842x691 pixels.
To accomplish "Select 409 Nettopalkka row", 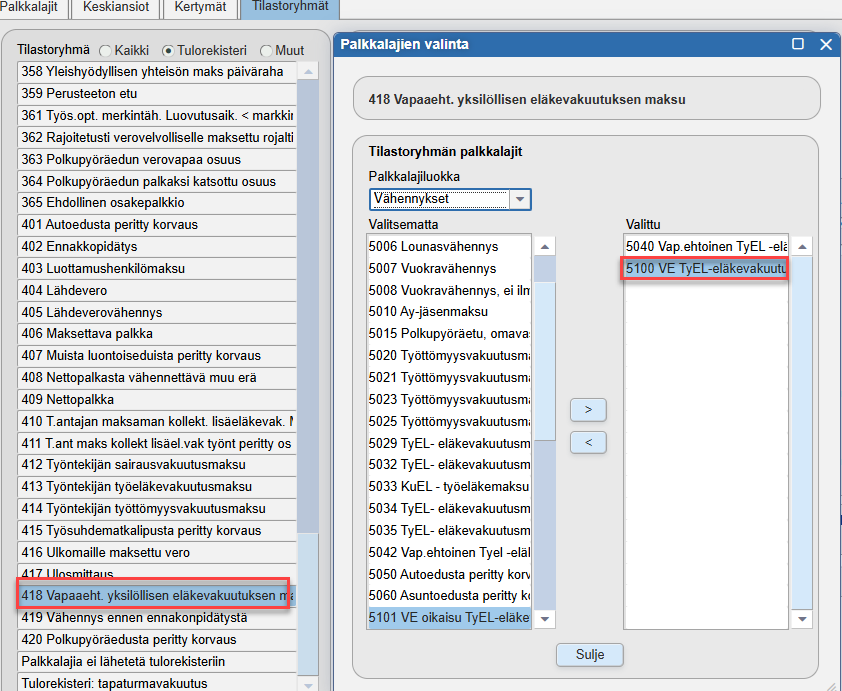I will [x=157, y=399].
